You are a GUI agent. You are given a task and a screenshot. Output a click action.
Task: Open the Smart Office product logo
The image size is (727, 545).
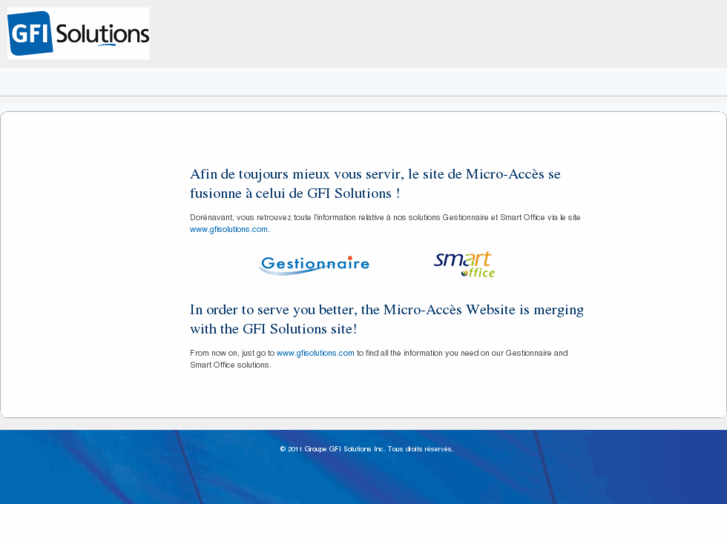[465, 264]
